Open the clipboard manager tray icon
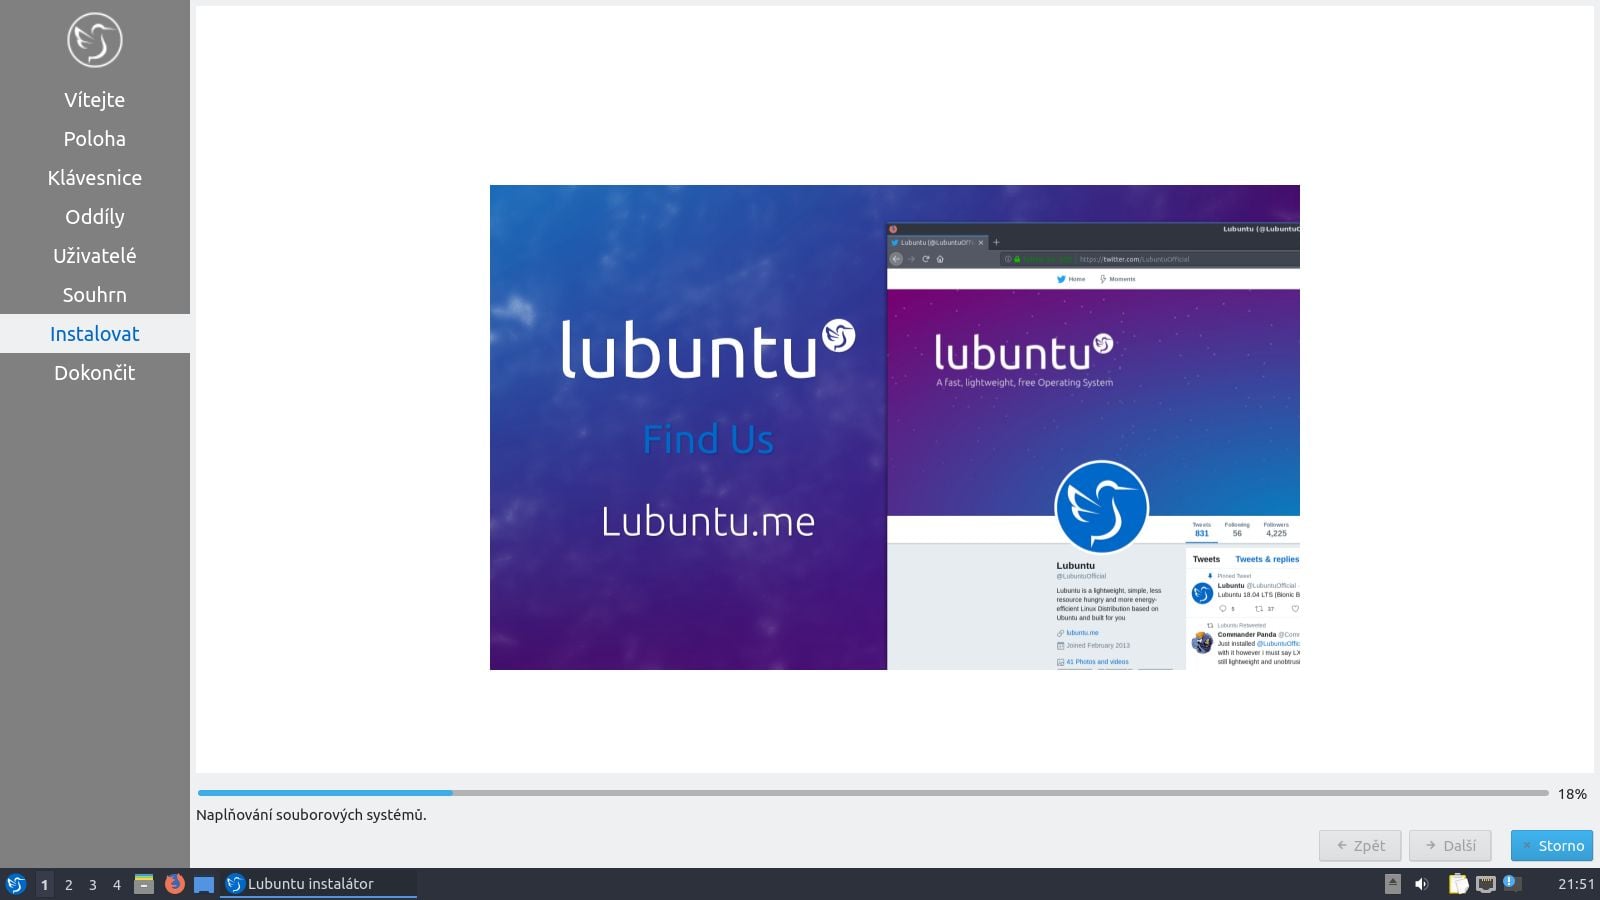The height and width of the screenshot is (900, 1600). tap(1455, 883)
